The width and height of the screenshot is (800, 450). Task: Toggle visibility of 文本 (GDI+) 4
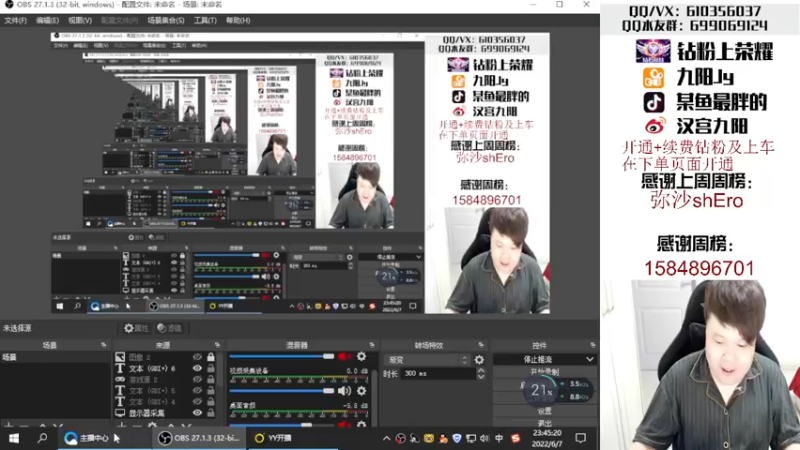(x=197, y=402)
